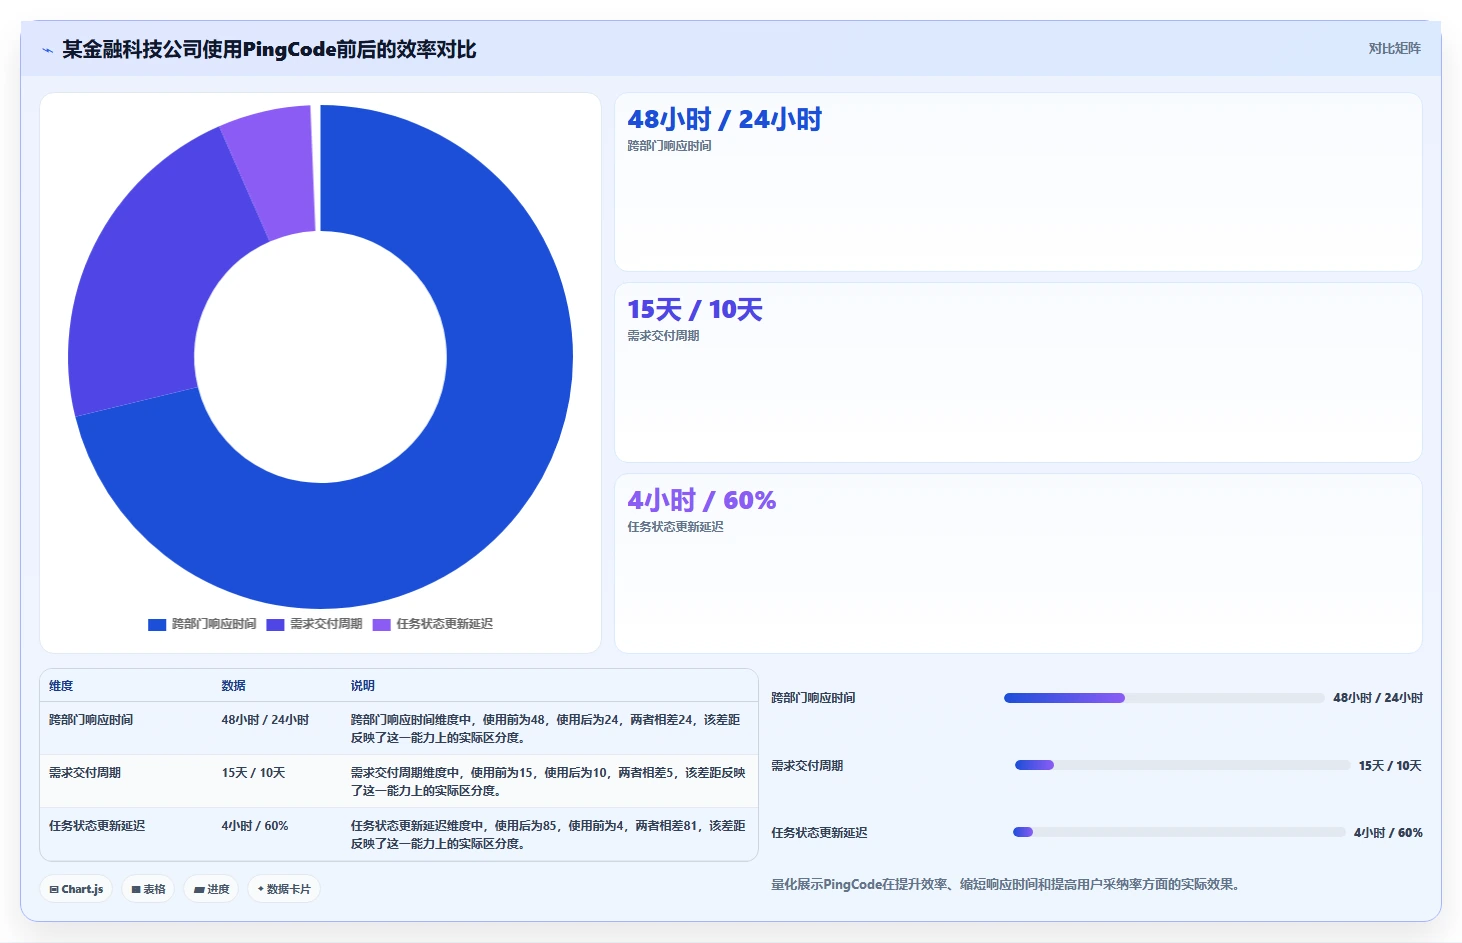The image size is (1462, 943).
Task: Click the 15天 / 10天 headline value in the card
Action: [x=694, y=310]
